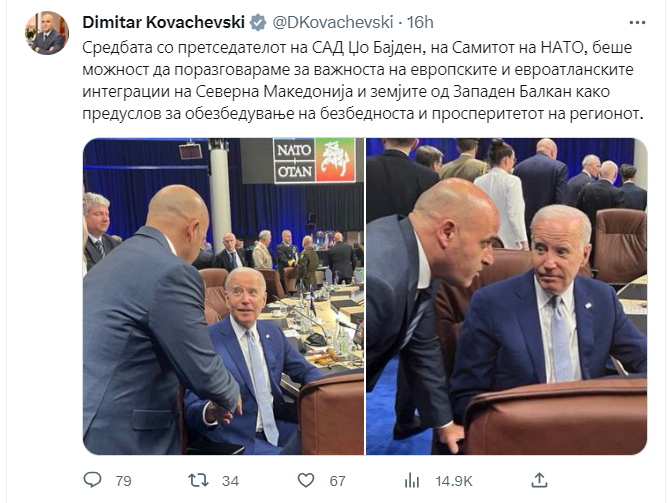This screenshot has width=667, height=503.
Task: Open the @DKovachevski handle link
Action: 332,22
